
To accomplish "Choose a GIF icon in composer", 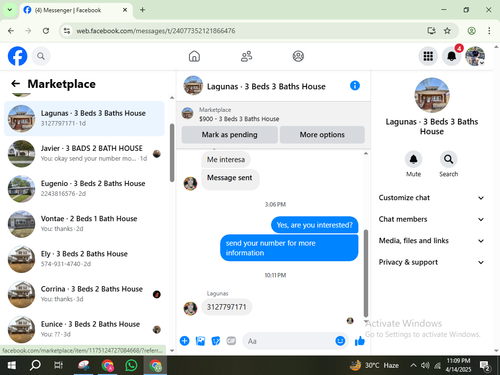I will click(x=231, y=341).
